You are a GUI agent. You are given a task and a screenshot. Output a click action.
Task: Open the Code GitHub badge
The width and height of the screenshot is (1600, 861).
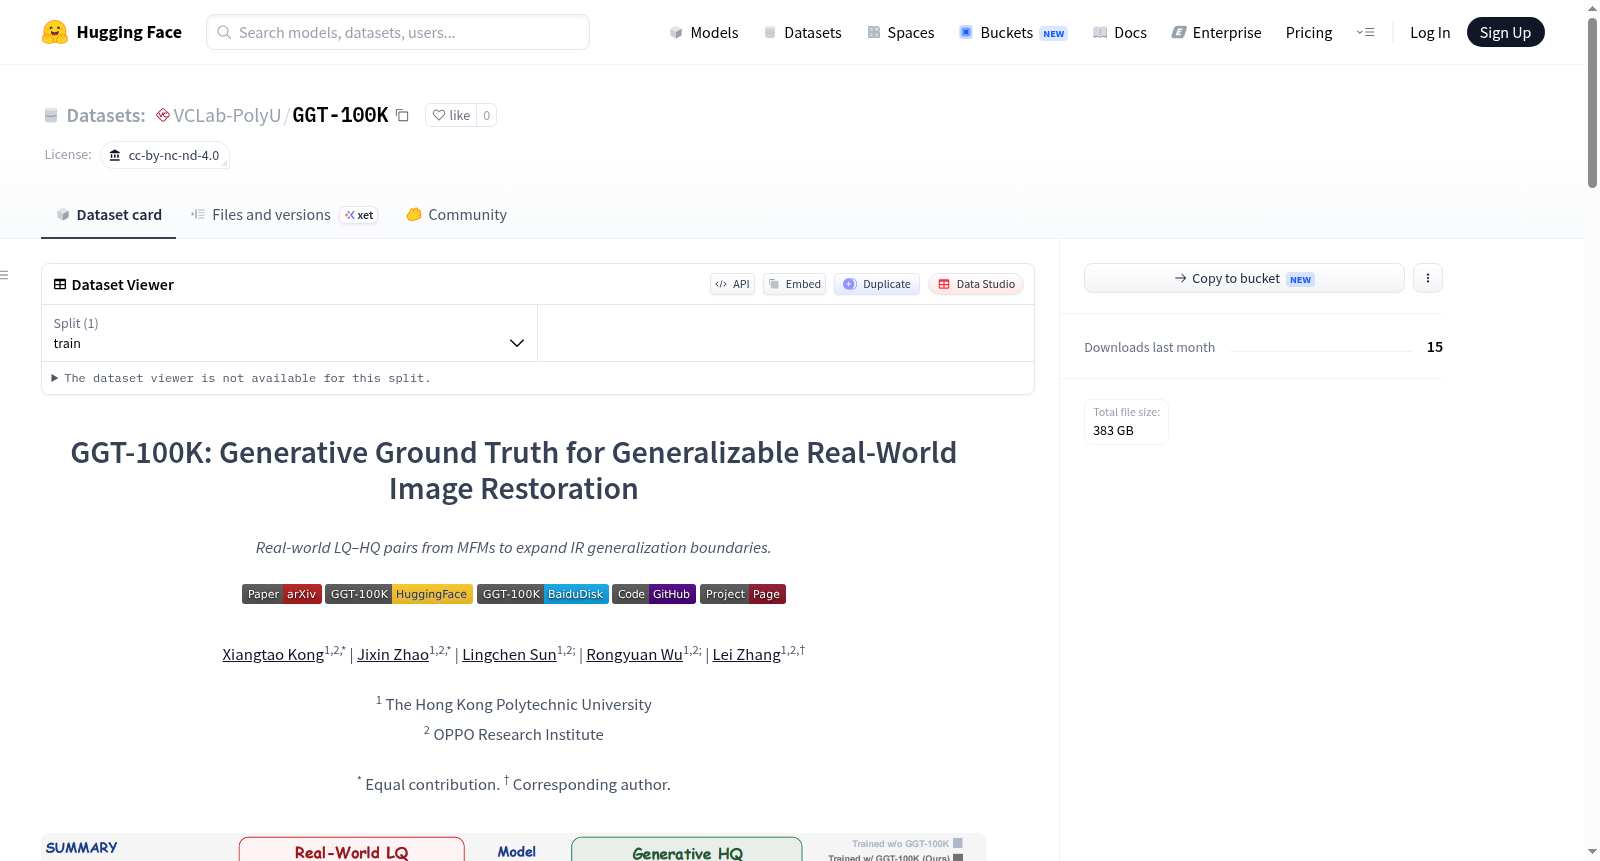click(654, 594)
